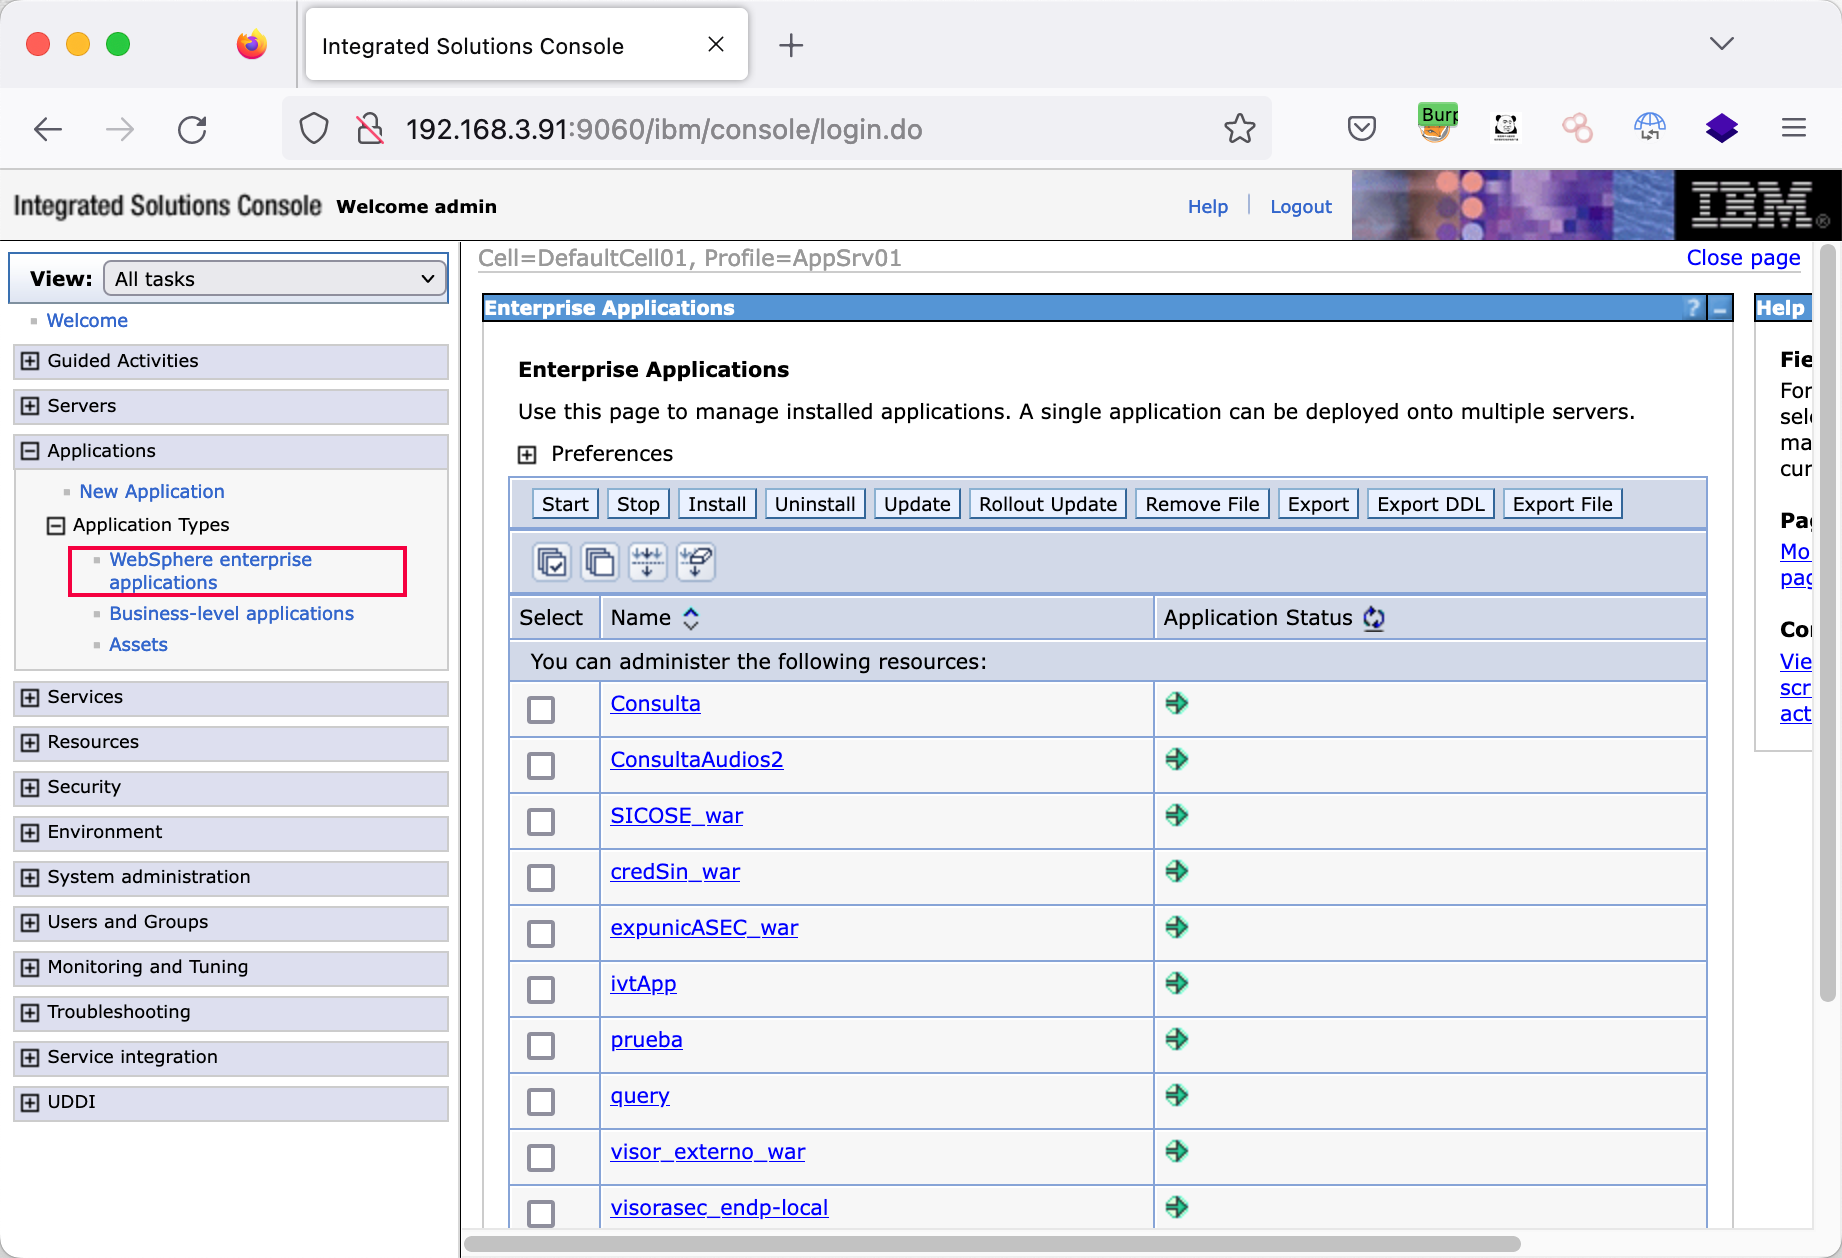Click the horizontal scrollbar at the bottom
The image size is (1842, 1258).
[x=990, y=1244]
